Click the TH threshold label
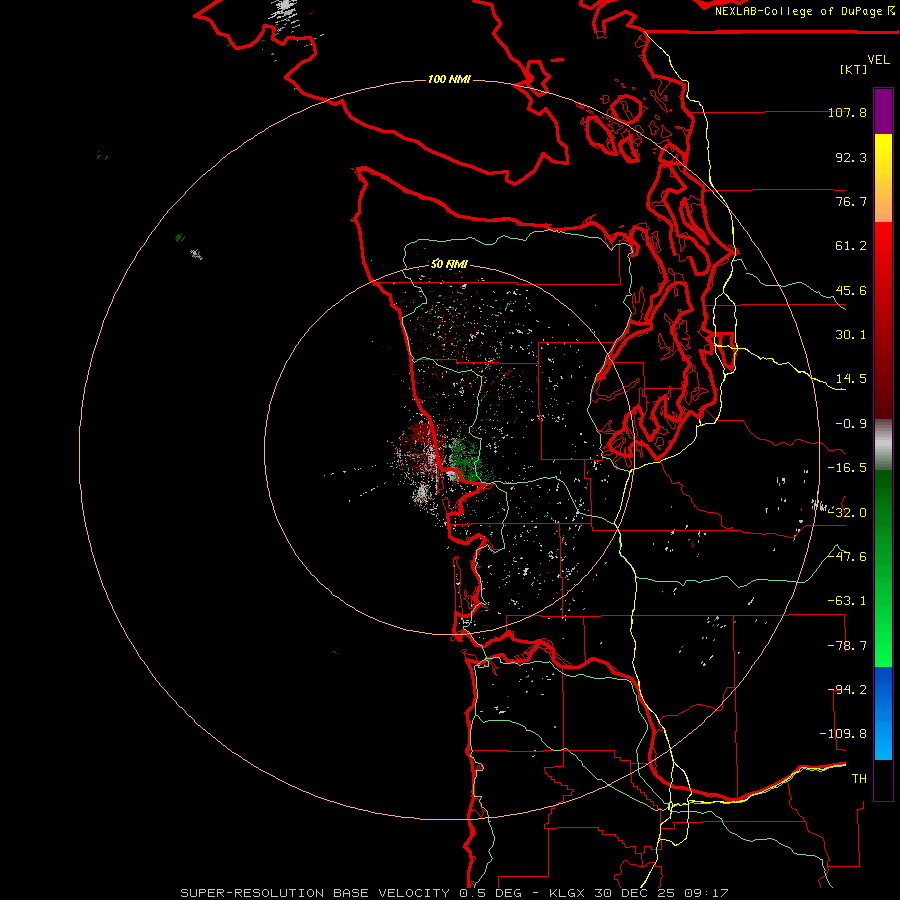 [x=859, y=779]
